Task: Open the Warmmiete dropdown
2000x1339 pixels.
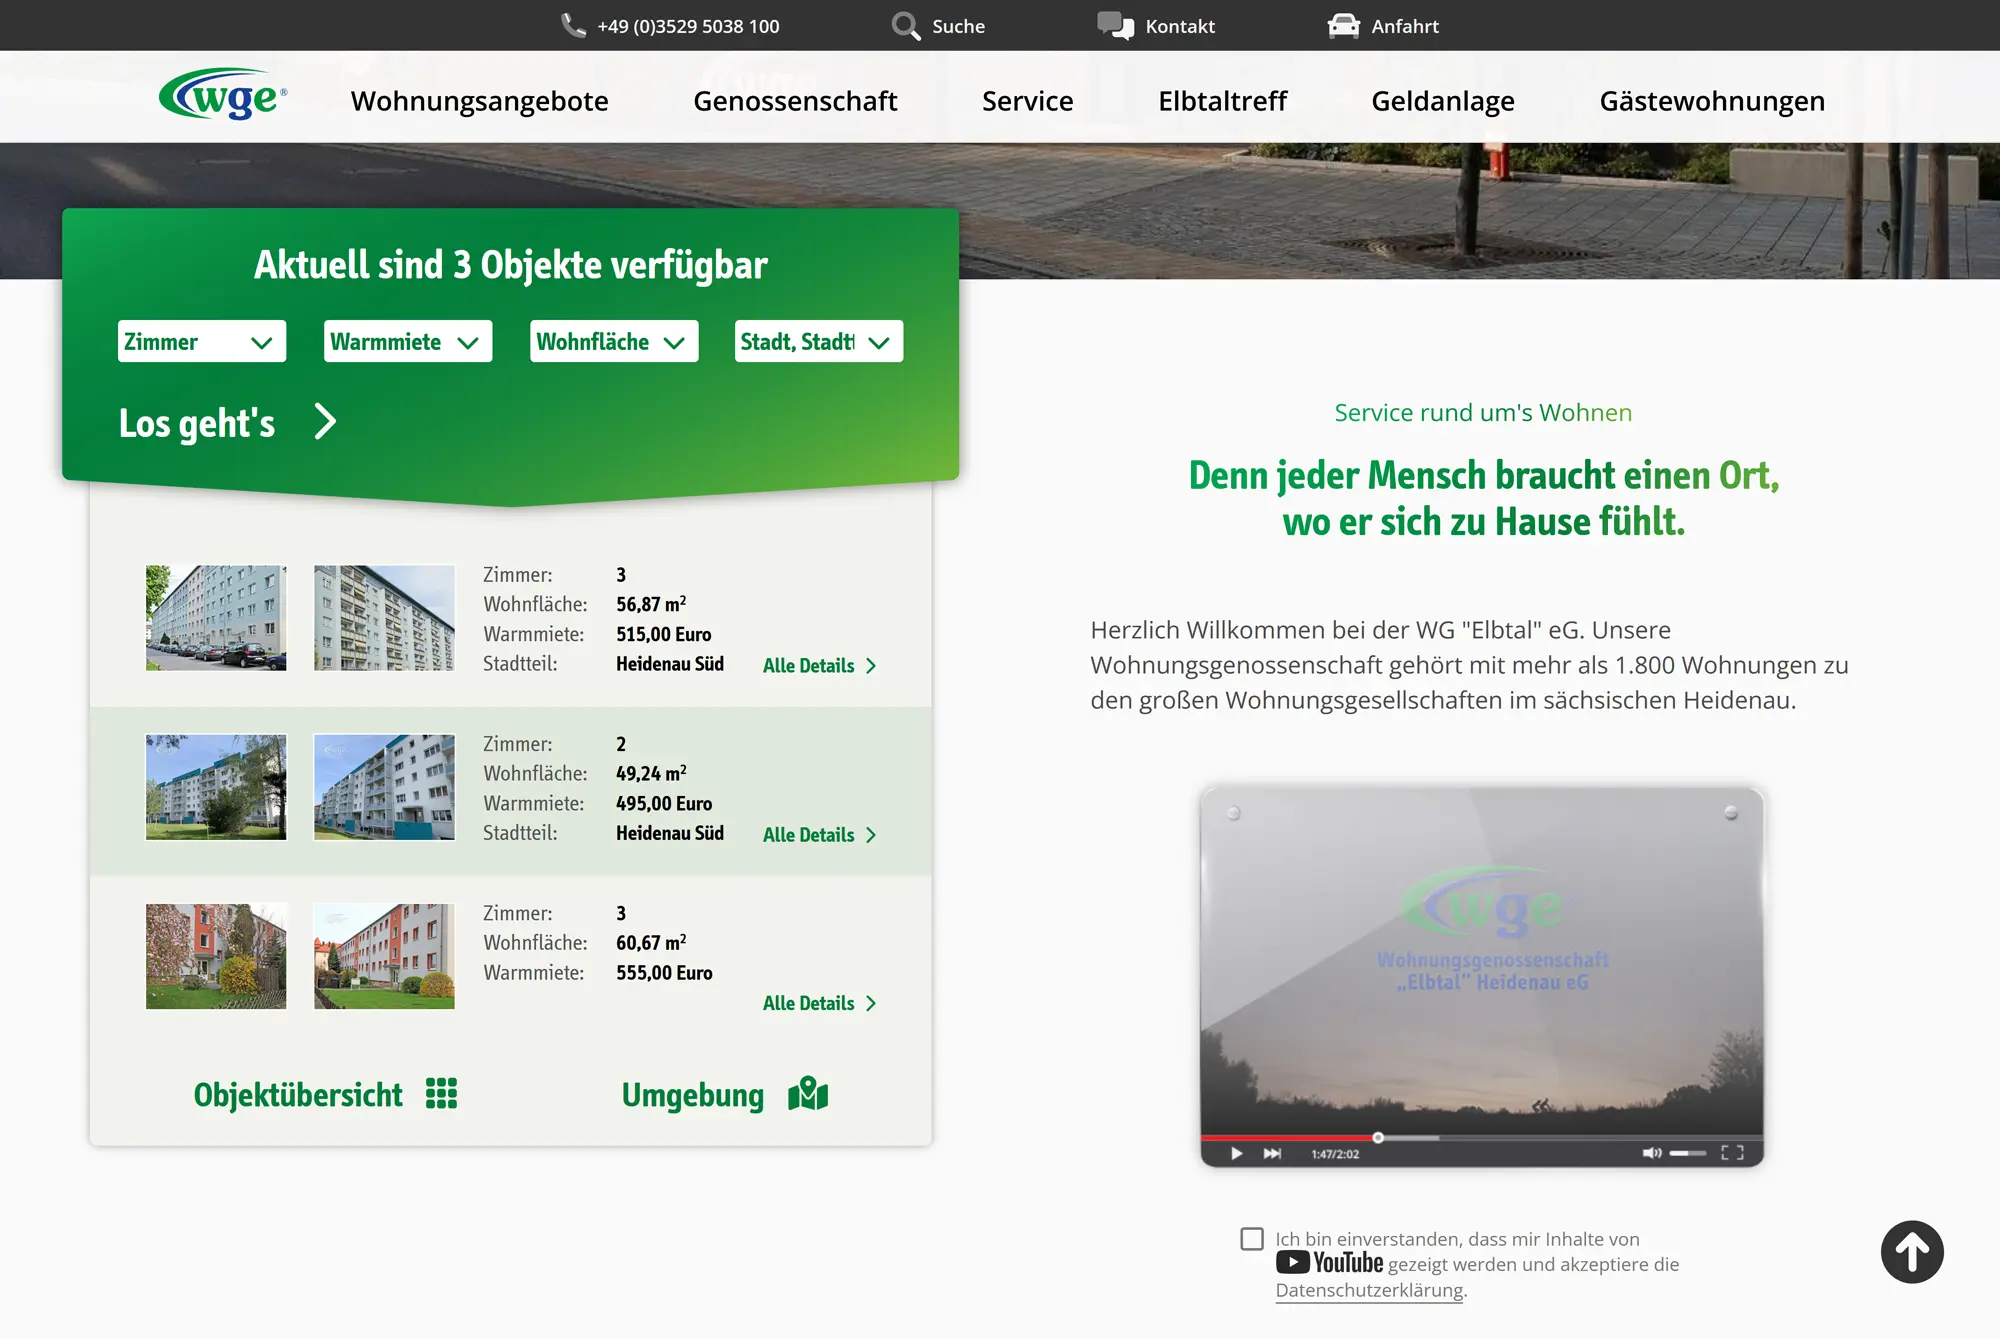Action: [408, 342]
